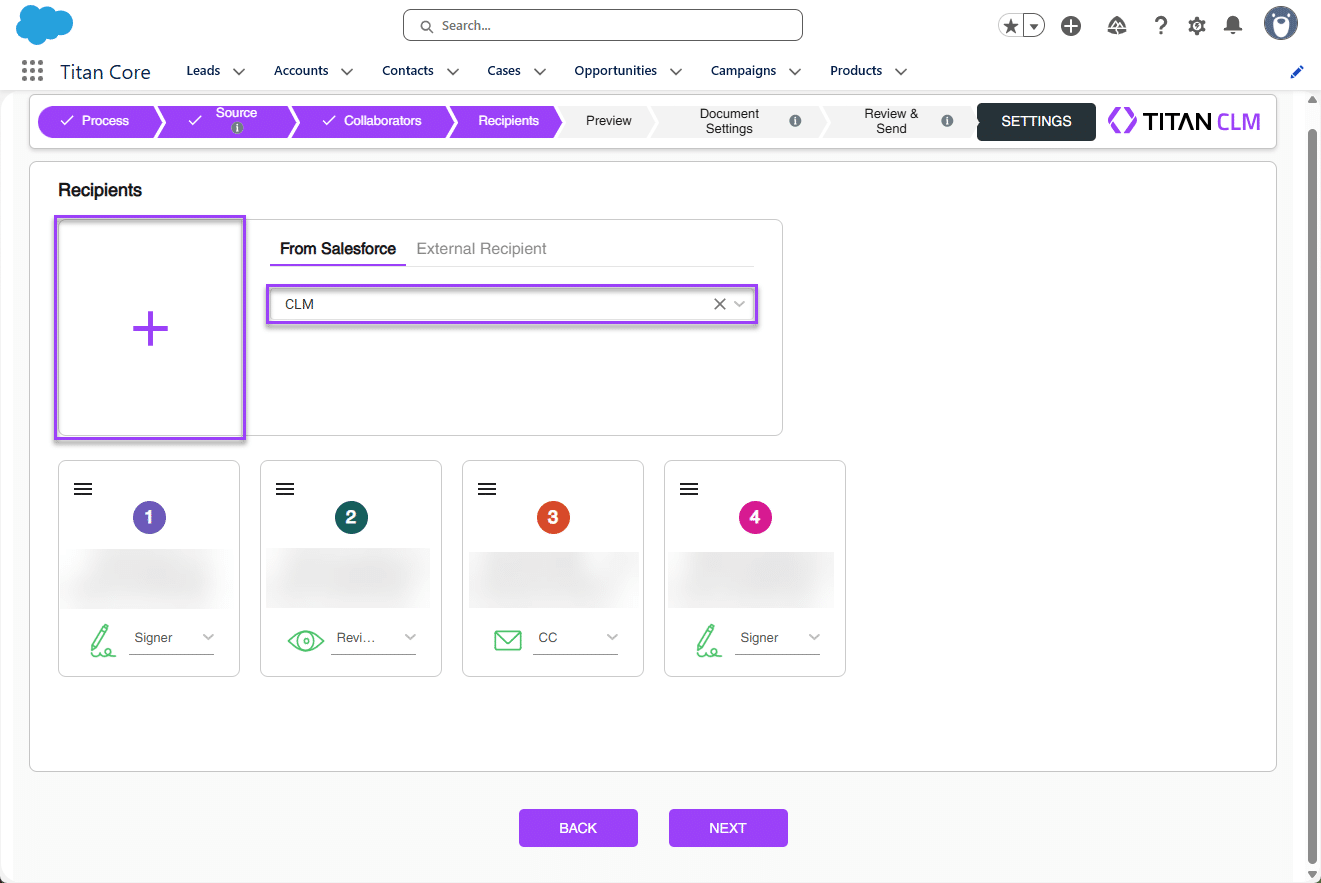This screenshot has height=883, width=1321.
Task: Open the App Launcher grid
Action: (x=31, y=70)
